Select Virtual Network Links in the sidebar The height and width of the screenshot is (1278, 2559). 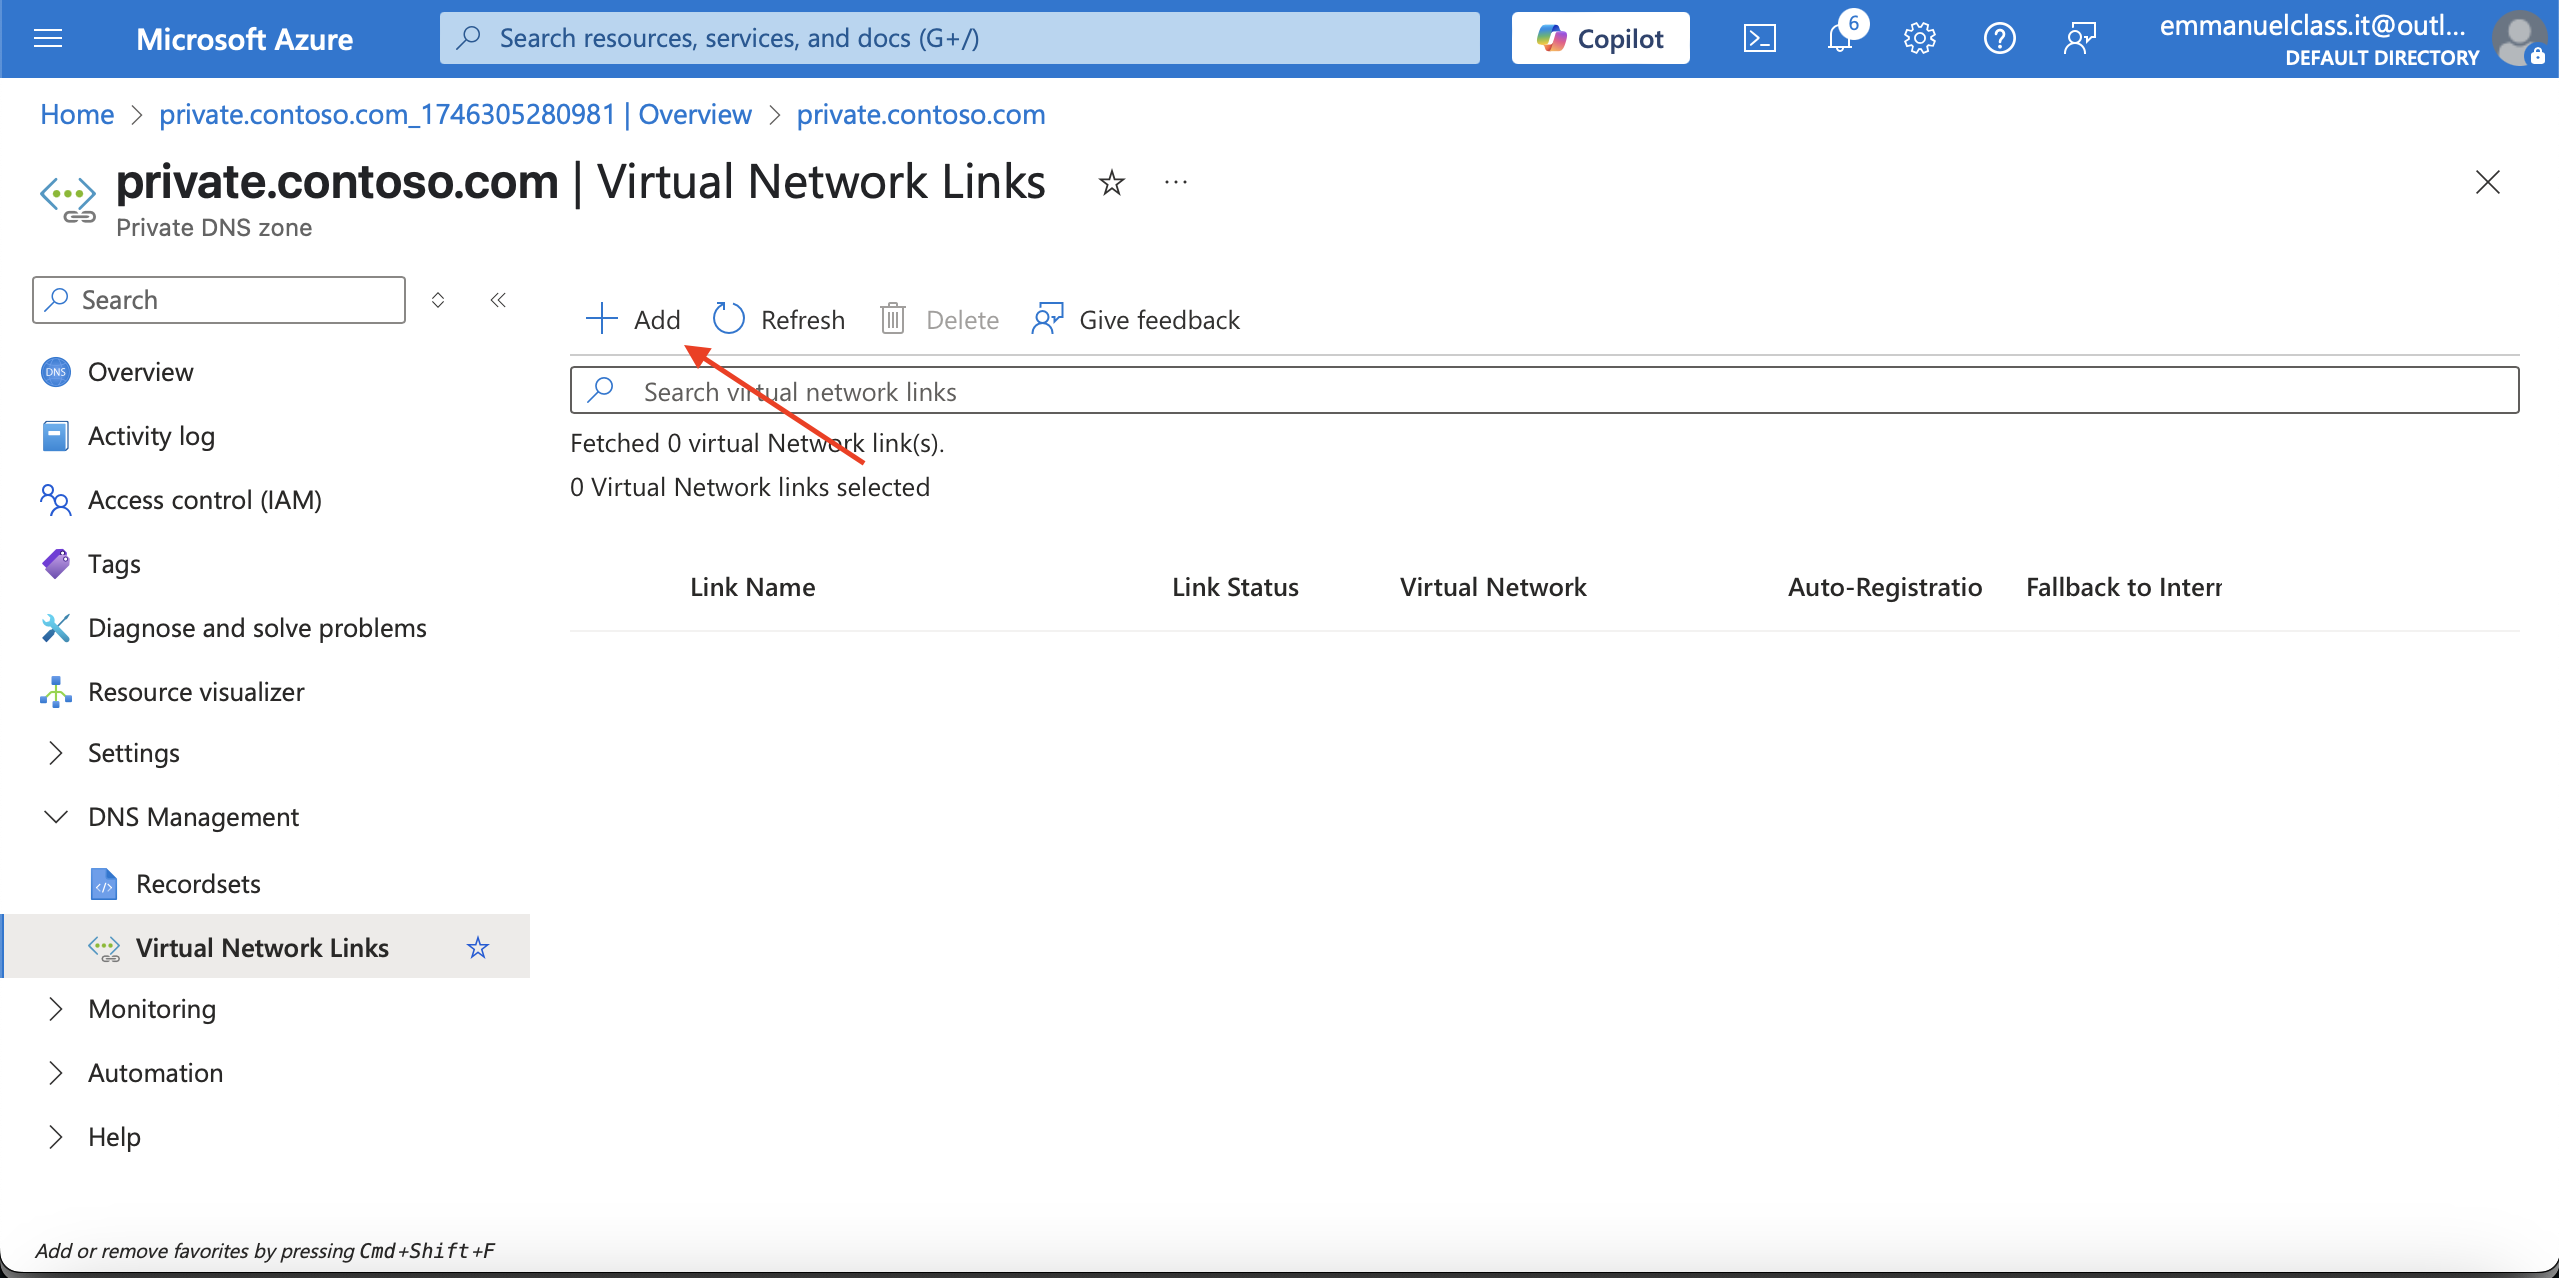(x=262, y=948)
